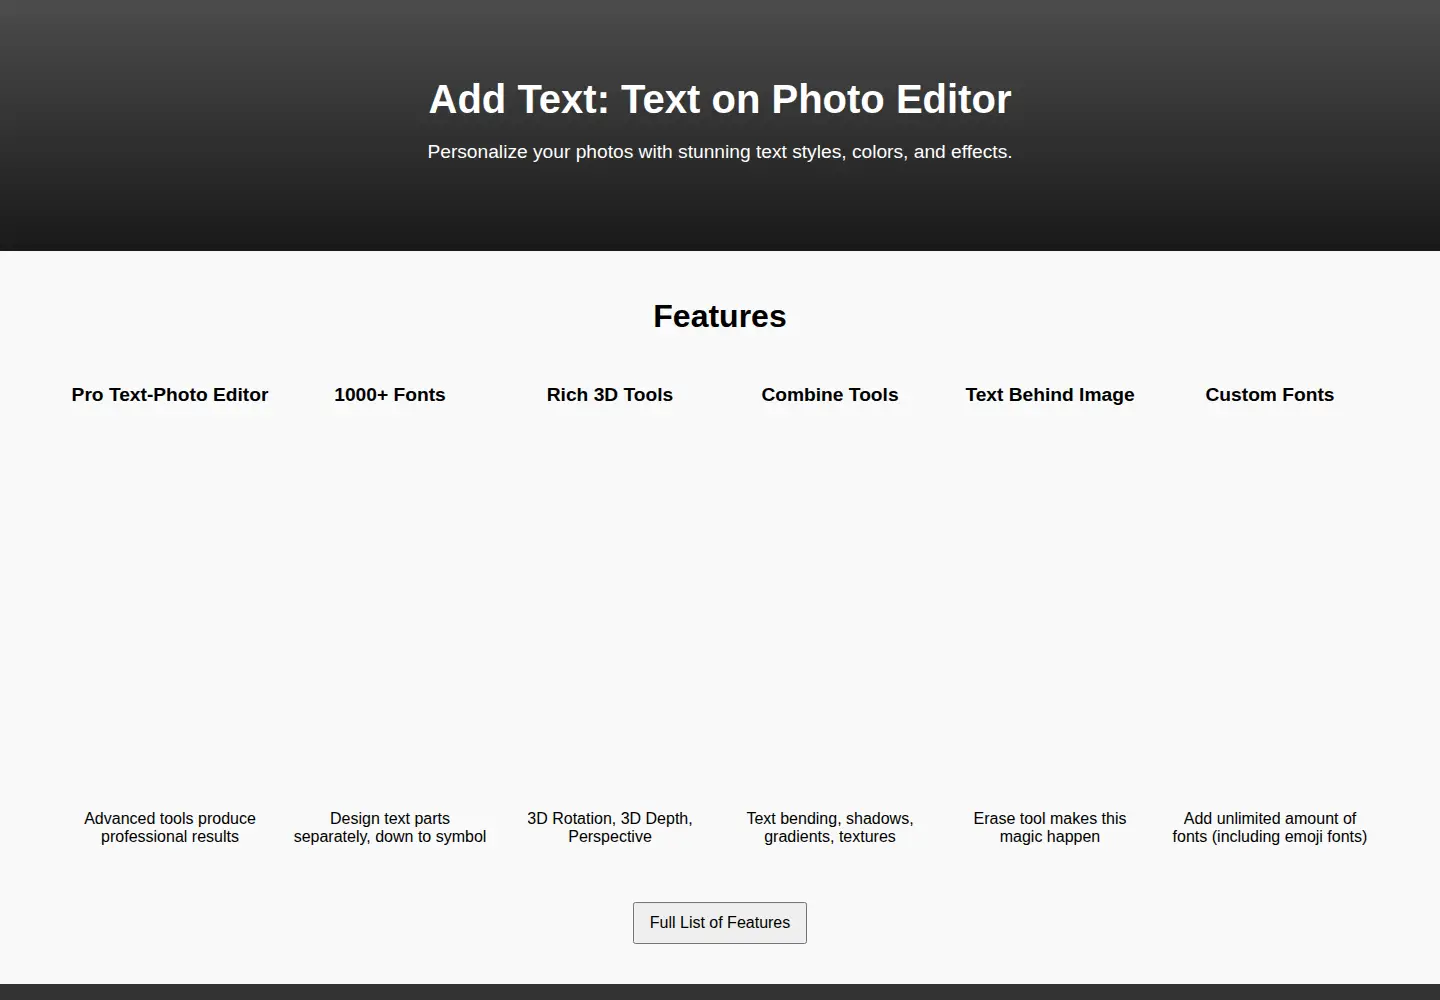Click "Text bending, shadows, gradients, textures" text
This screenshot has height=1000, width=1440.
(x=830, y=828)
